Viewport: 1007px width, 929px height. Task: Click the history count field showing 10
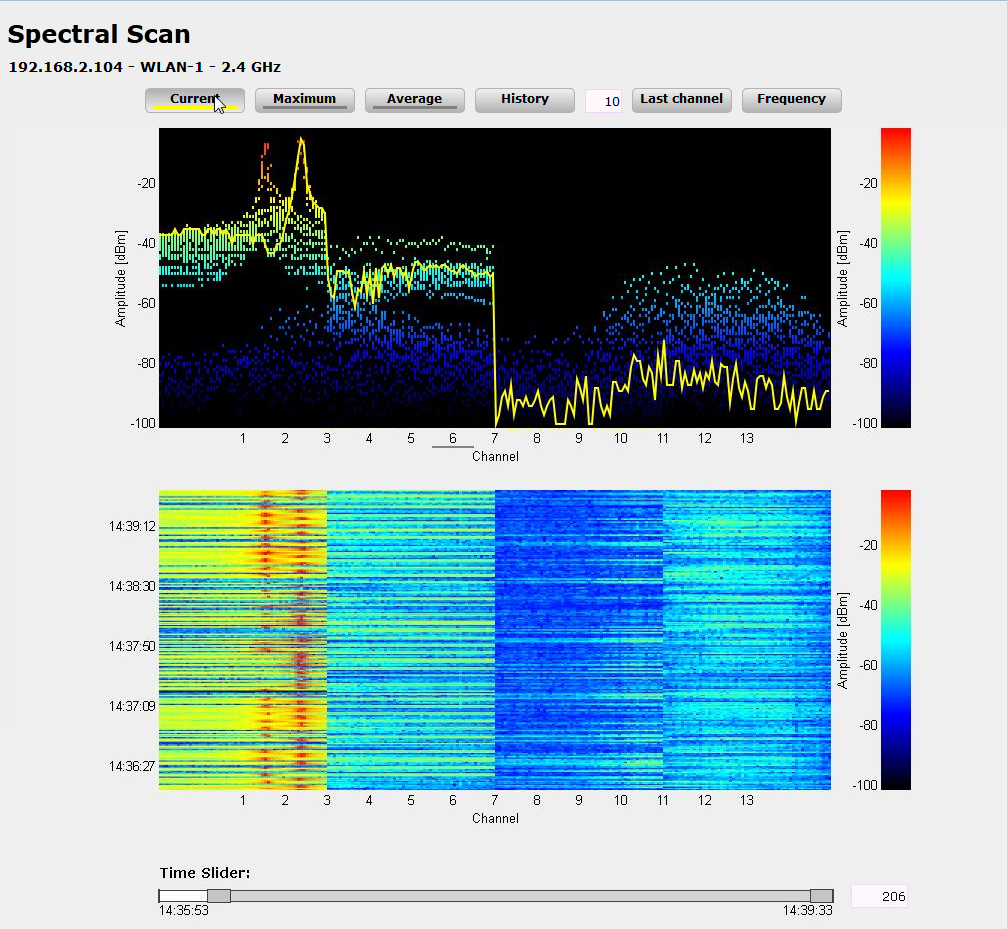point(603,101)
